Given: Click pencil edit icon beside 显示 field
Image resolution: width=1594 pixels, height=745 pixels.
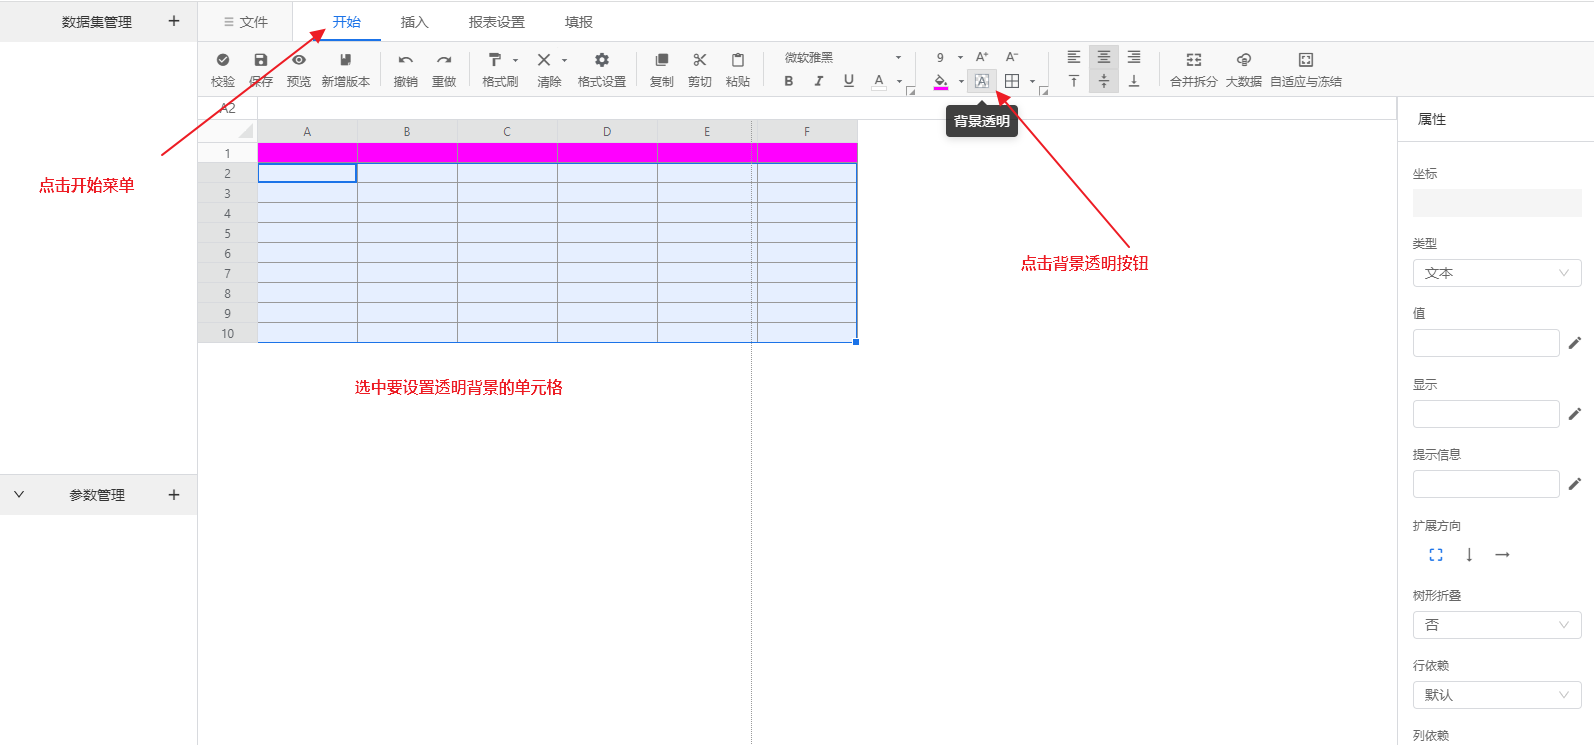Looking at the screenshot, I should pyautogui.click(x=1575, y=414).
